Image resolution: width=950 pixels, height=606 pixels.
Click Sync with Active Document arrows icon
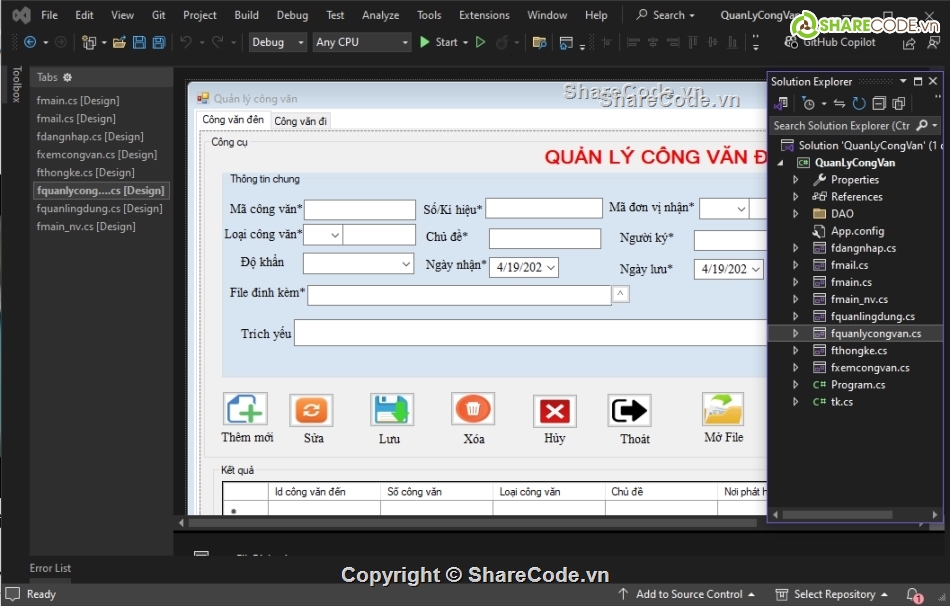tap(839, 104)
